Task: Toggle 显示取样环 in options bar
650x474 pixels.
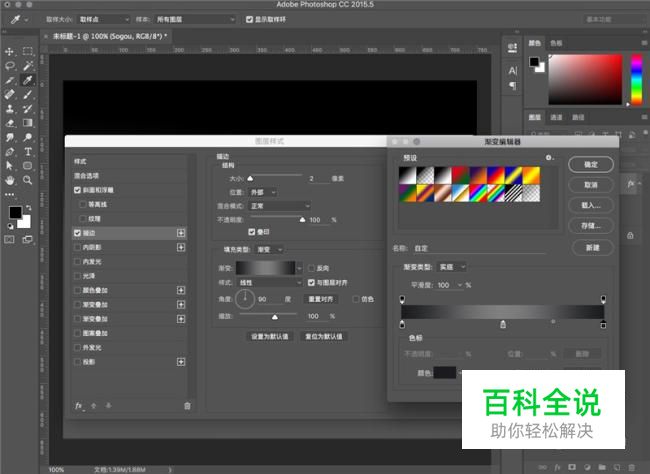Action: [x=249, y=19]
